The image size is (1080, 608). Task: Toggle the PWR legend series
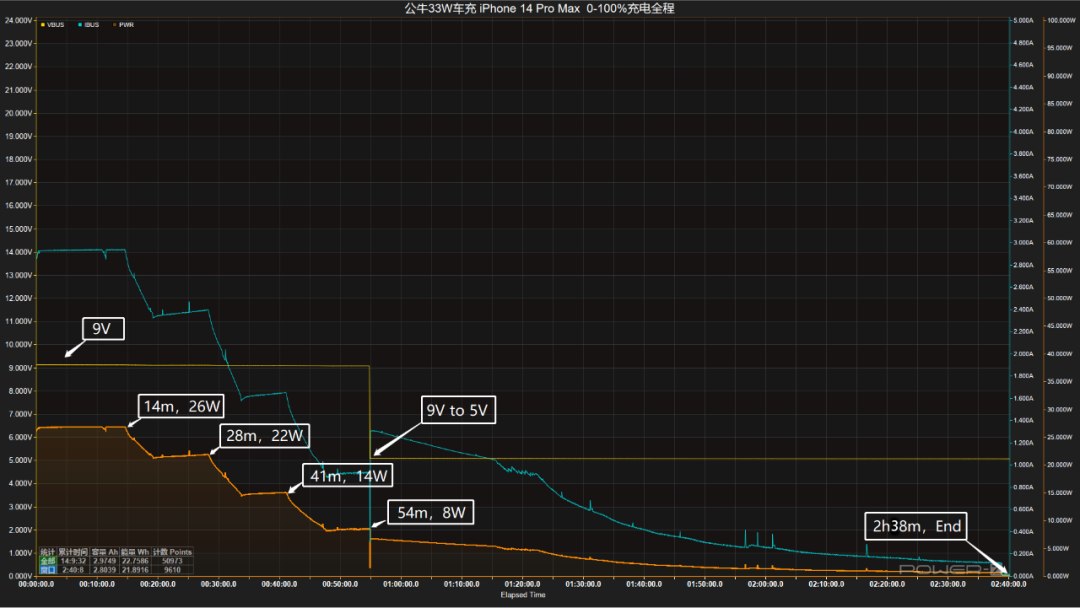(126, 25)
